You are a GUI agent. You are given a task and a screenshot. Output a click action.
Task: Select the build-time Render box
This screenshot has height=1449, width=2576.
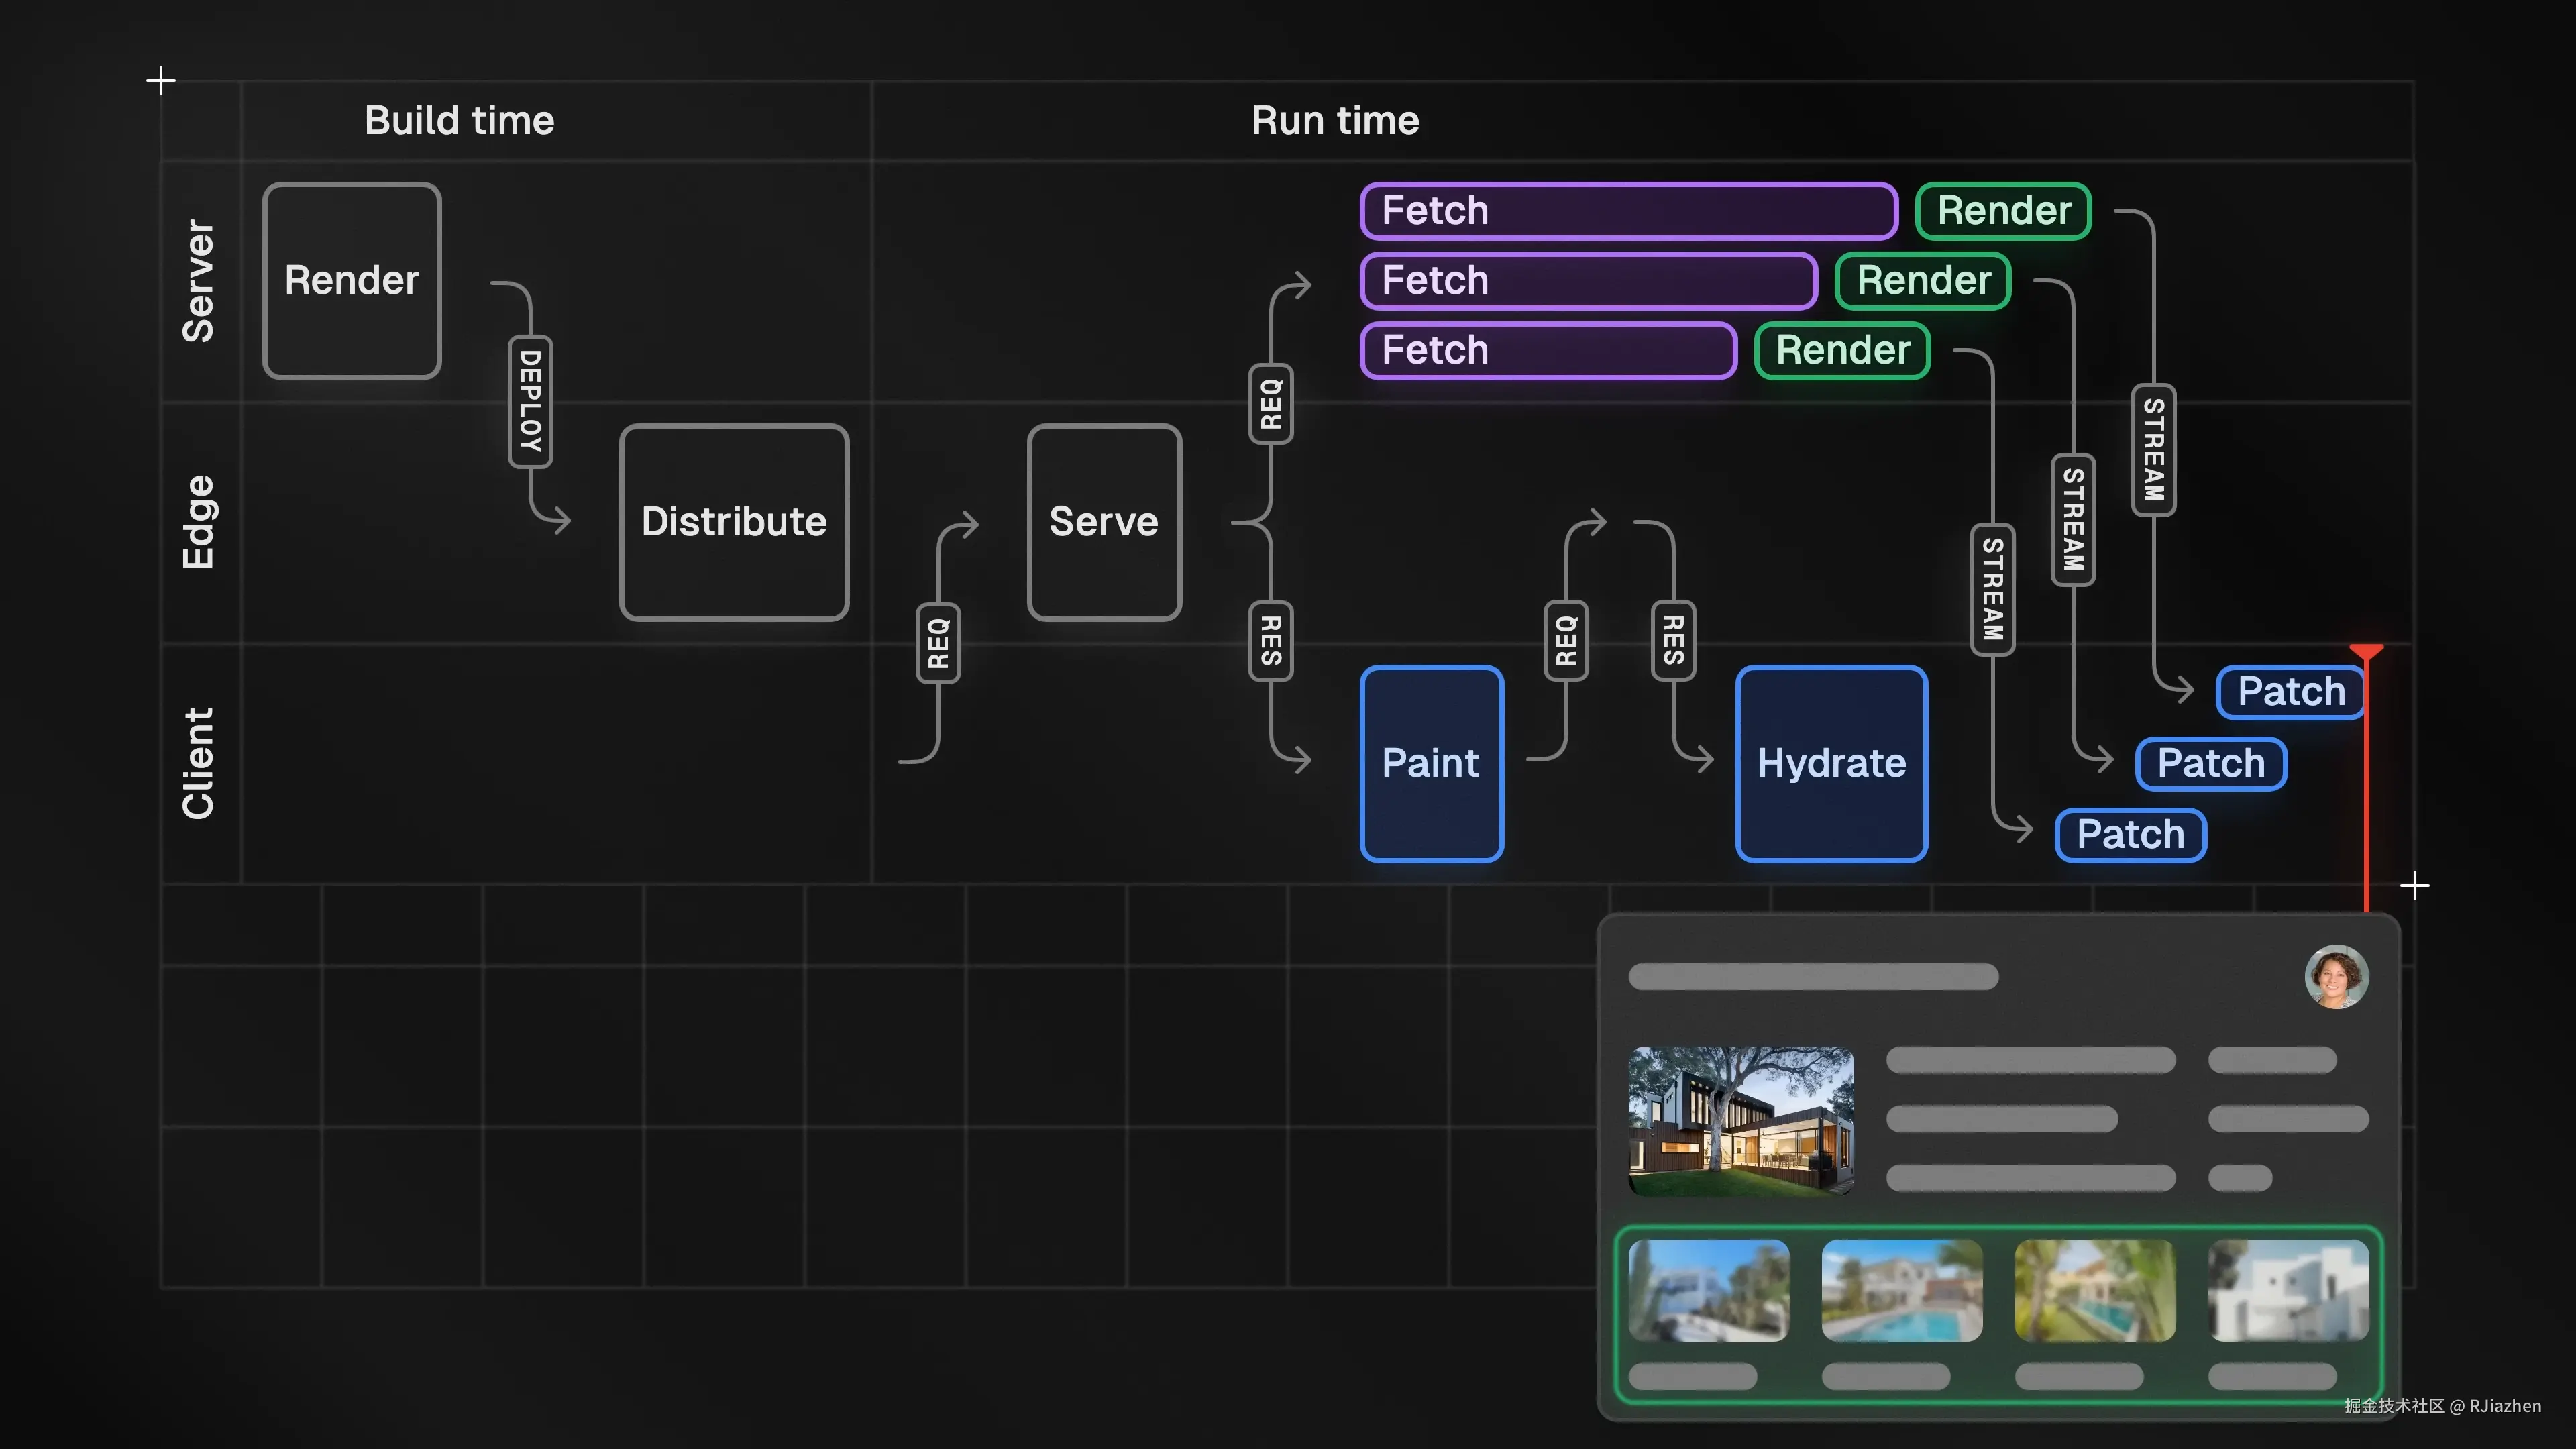(352, 280)
